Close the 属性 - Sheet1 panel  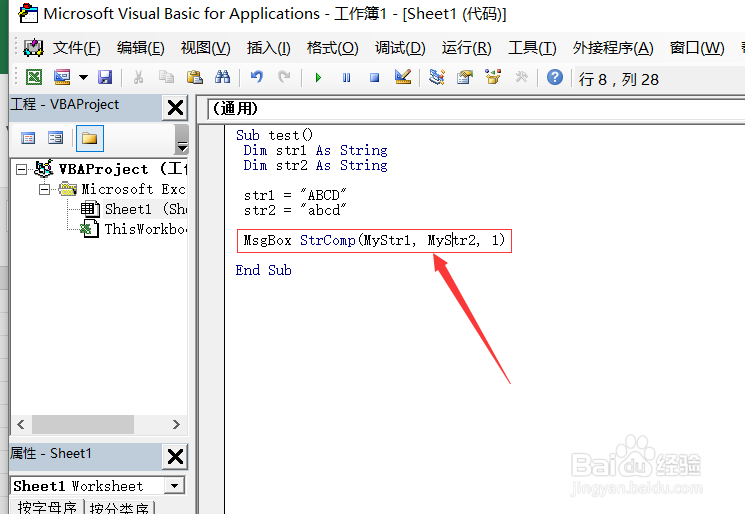point(175,457)
